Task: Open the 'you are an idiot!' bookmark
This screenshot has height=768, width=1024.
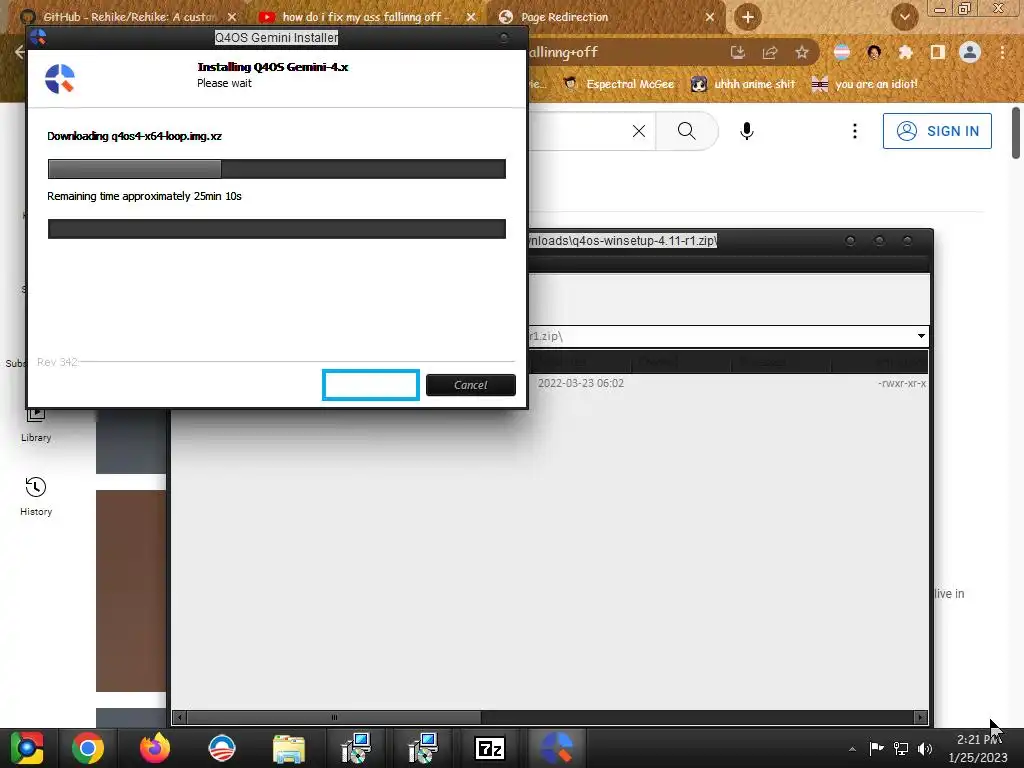Action: pos(864,84)
